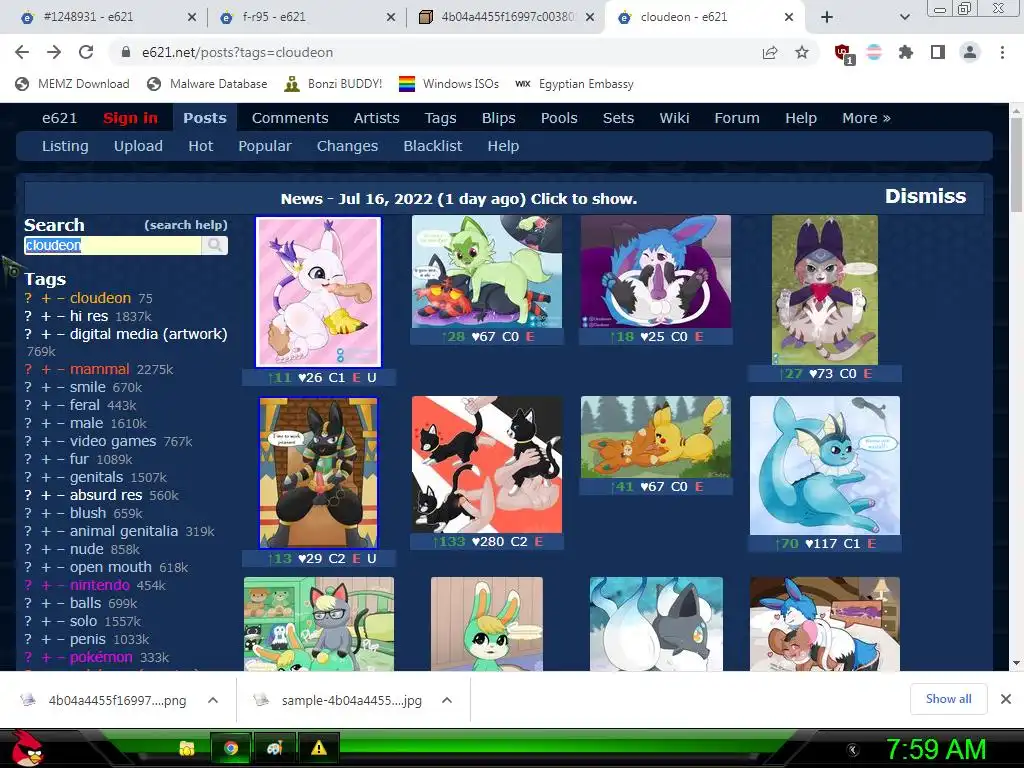Open the Tags navigation item
Image resolution: width=1024 pixels, height=768 pixels.
pyautogui.click(x=440, y=118)
